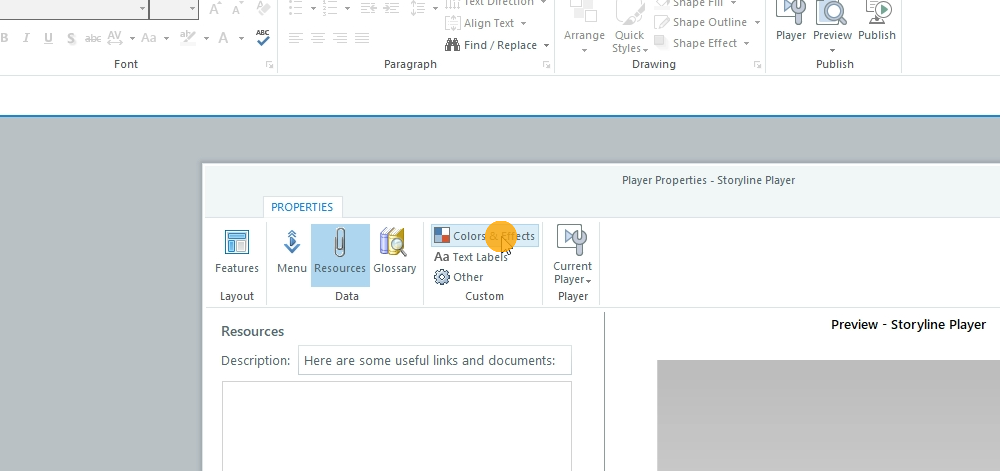1000x471 pixels.
Task: Toggle italic formatting
Action: [27, 38]
